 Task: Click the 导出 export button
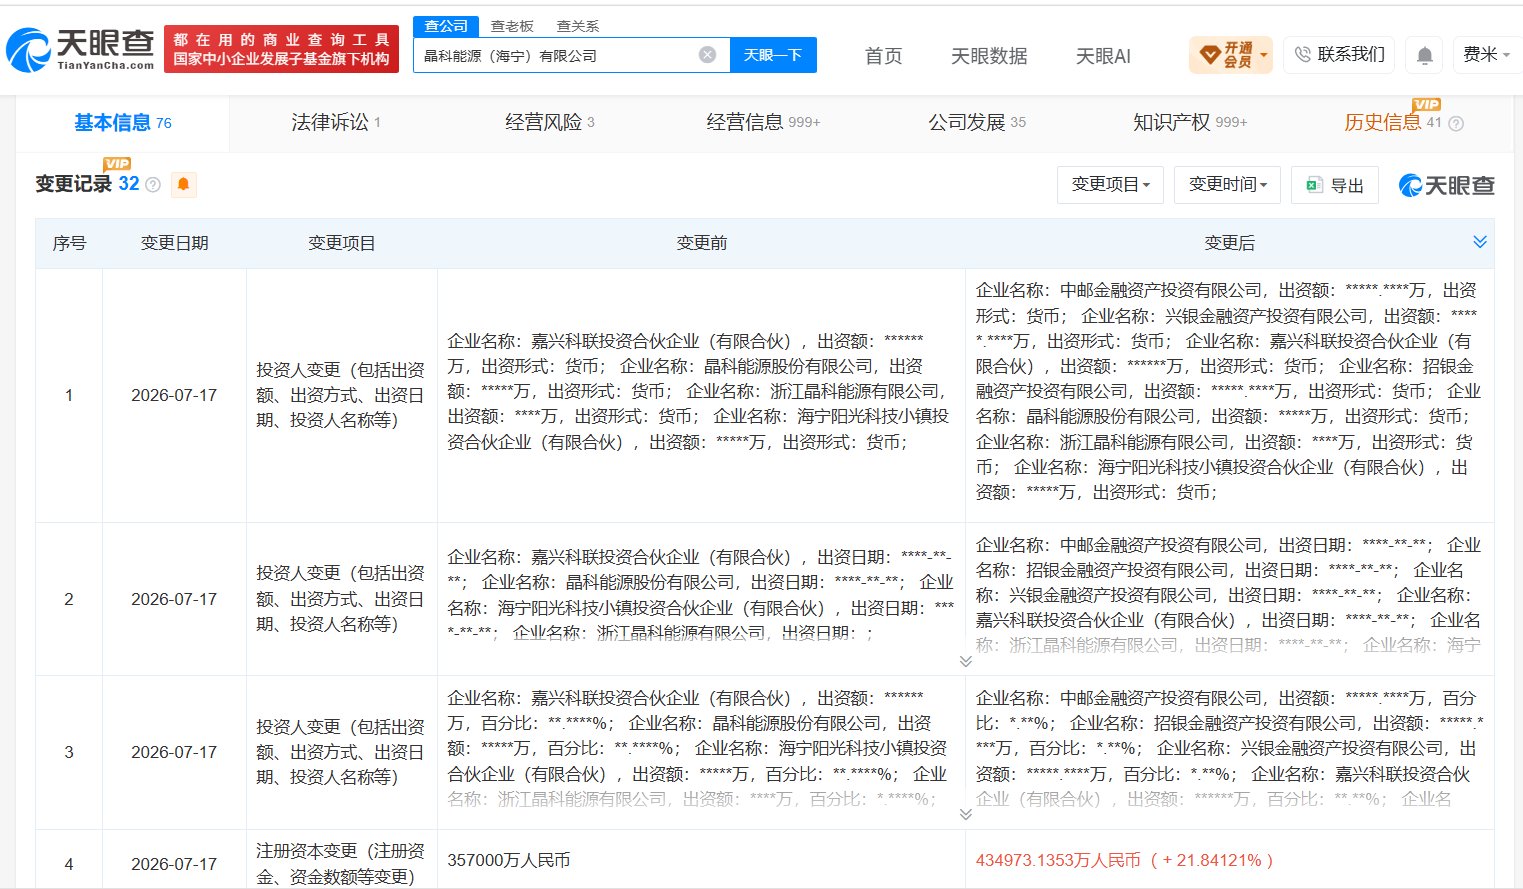[x=1335, y=185]
